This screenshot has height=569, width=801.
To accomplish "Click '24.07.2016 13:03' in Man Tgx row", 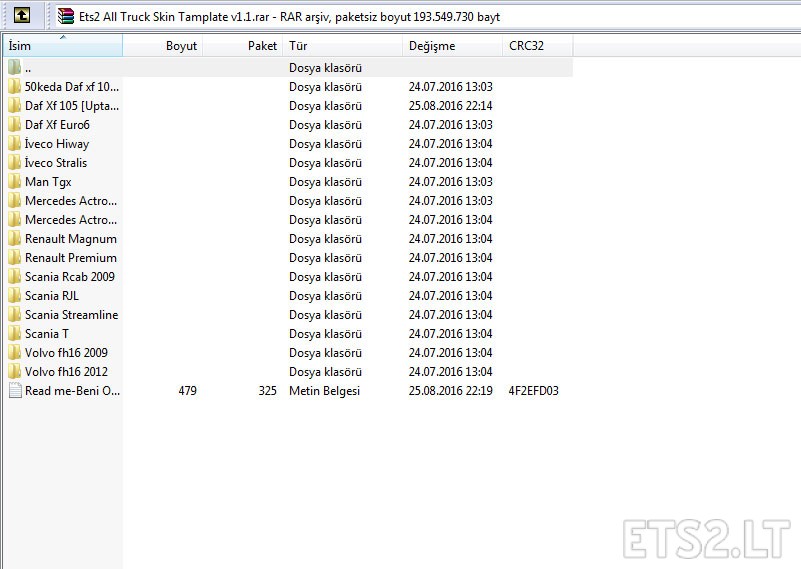I will click(x=451, y=181).
